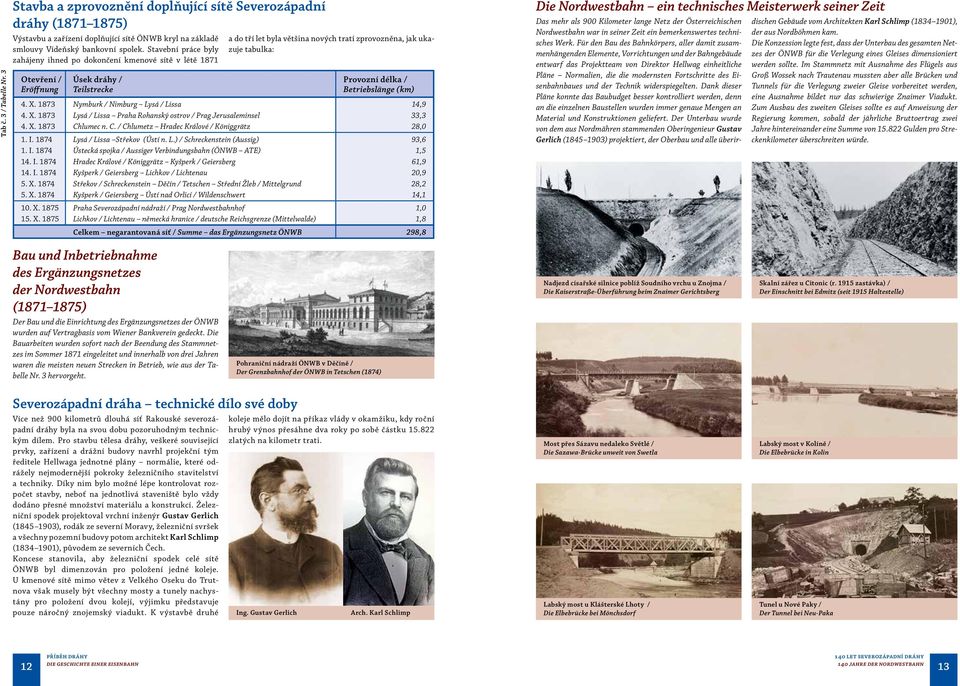
Task: Select table row 'Nymburk / Nimburg – Lysá / Lissa'
Action: pos(223,104)
